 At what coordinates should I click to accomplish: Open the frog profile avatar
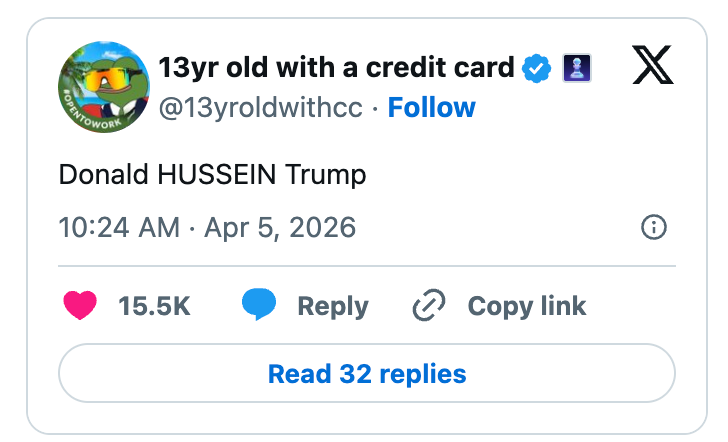click(104, 87)
